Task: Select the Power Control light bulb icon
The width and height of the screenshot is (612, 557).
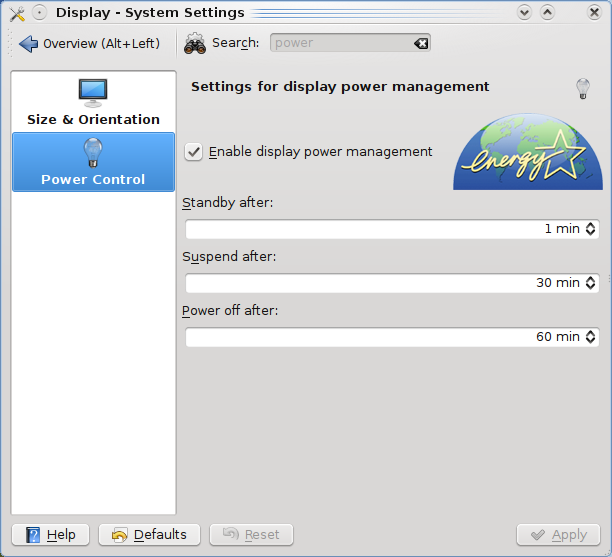Action: 93,152
